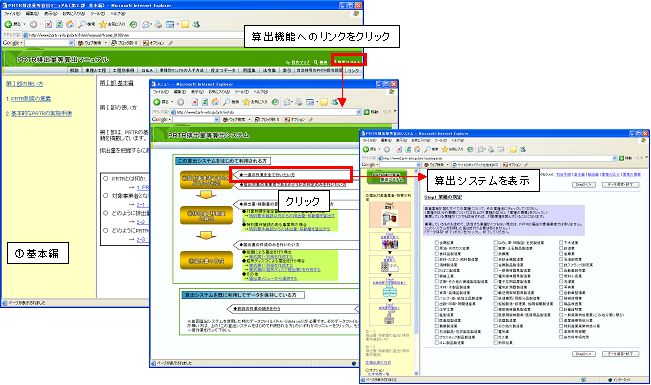The width and height of the screenshot is (651, 385).
Task: Check the 食料品製造業 checkbox
Action: click(x=436, y=253)
